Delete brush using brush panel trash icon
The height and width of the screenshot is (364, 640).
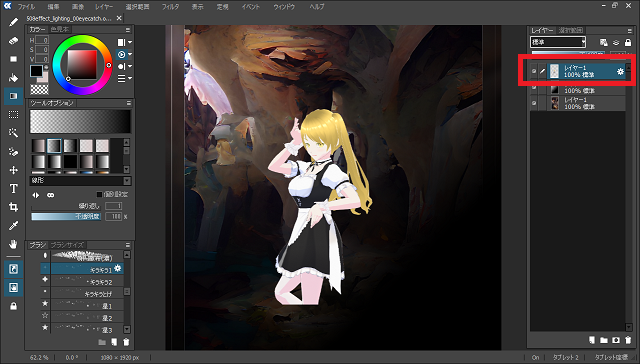126,342
